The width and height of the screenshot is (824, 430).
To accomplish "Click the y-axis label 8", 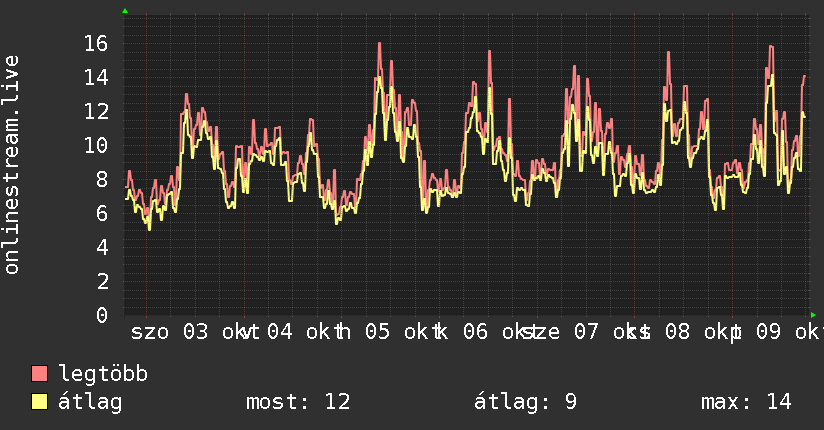I will point(102,179).
